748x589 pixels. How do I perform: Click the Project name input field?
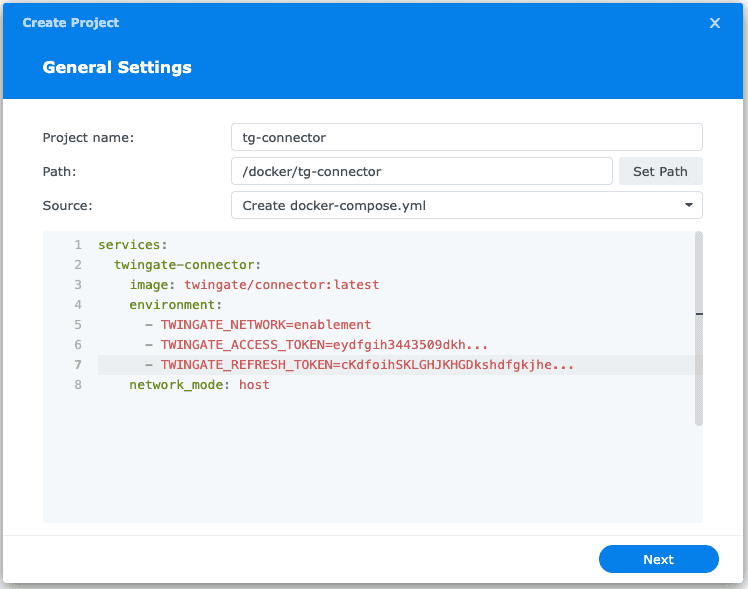click(466, 137)
